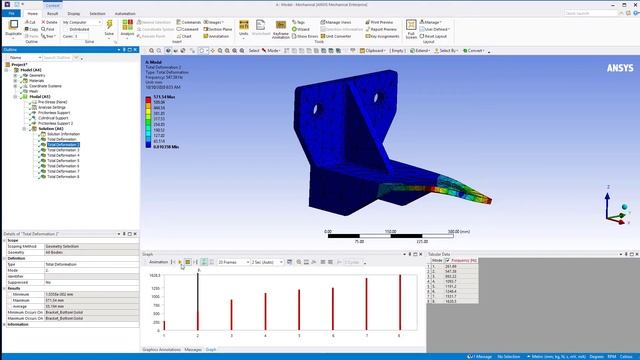Click Report Preview in the ribbon

click(x=381, y=29)
